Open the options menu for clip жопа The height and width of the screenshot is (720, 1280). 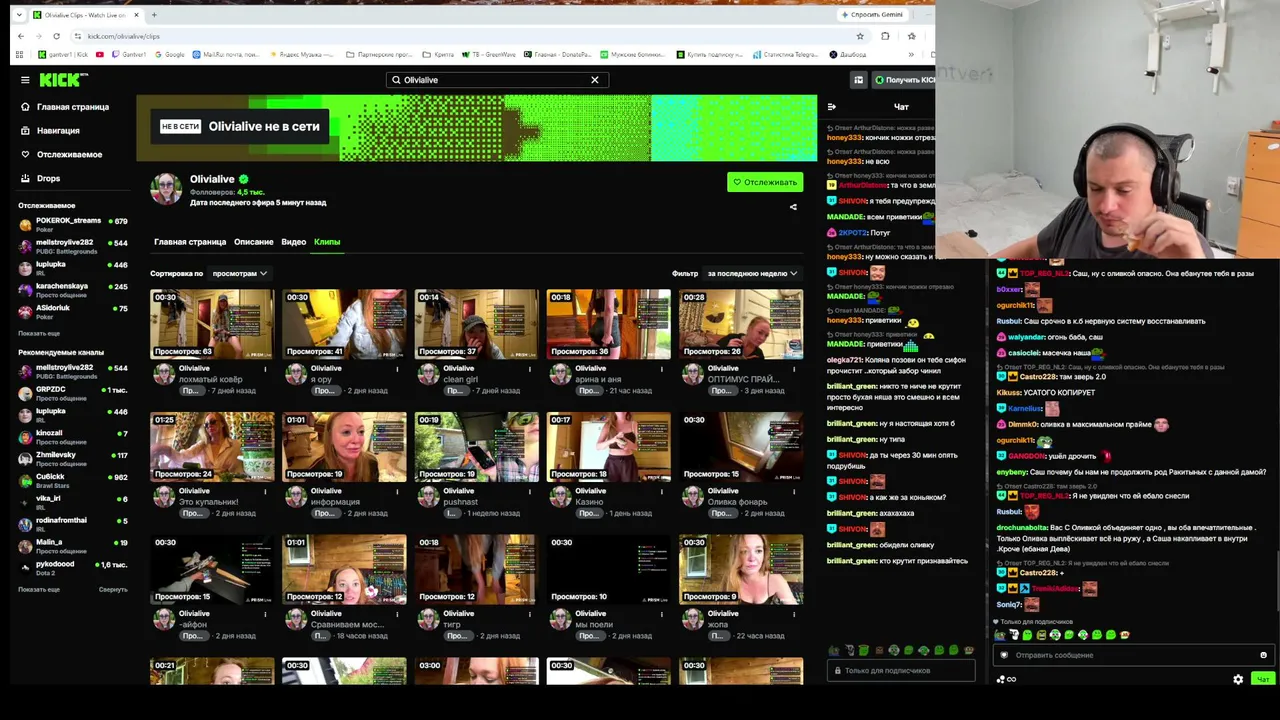[794, 614]
